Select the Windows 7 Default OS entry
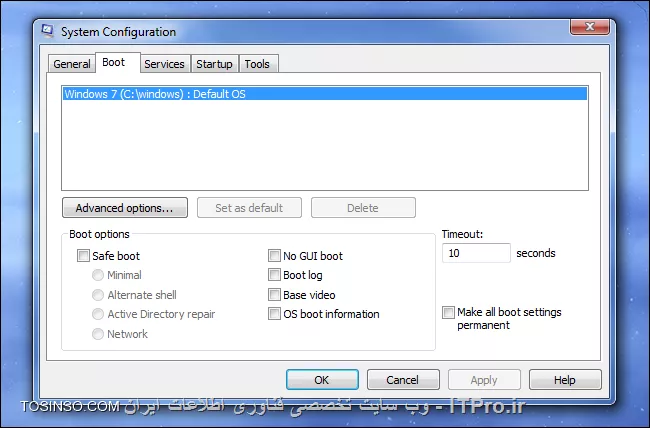 pyautogui.click(x=325, y=94)
